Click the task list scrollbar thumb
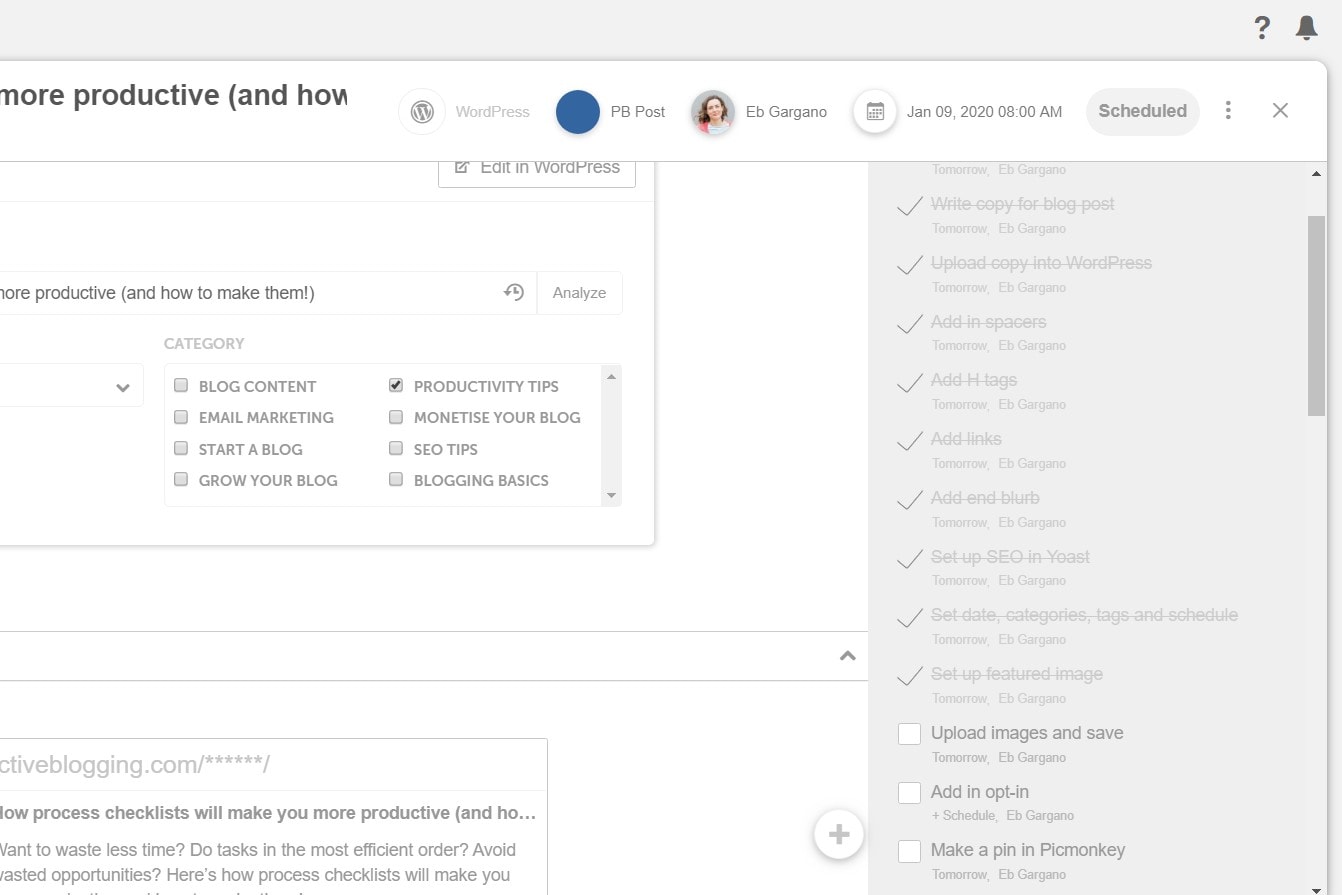 tap(1316, 315)
